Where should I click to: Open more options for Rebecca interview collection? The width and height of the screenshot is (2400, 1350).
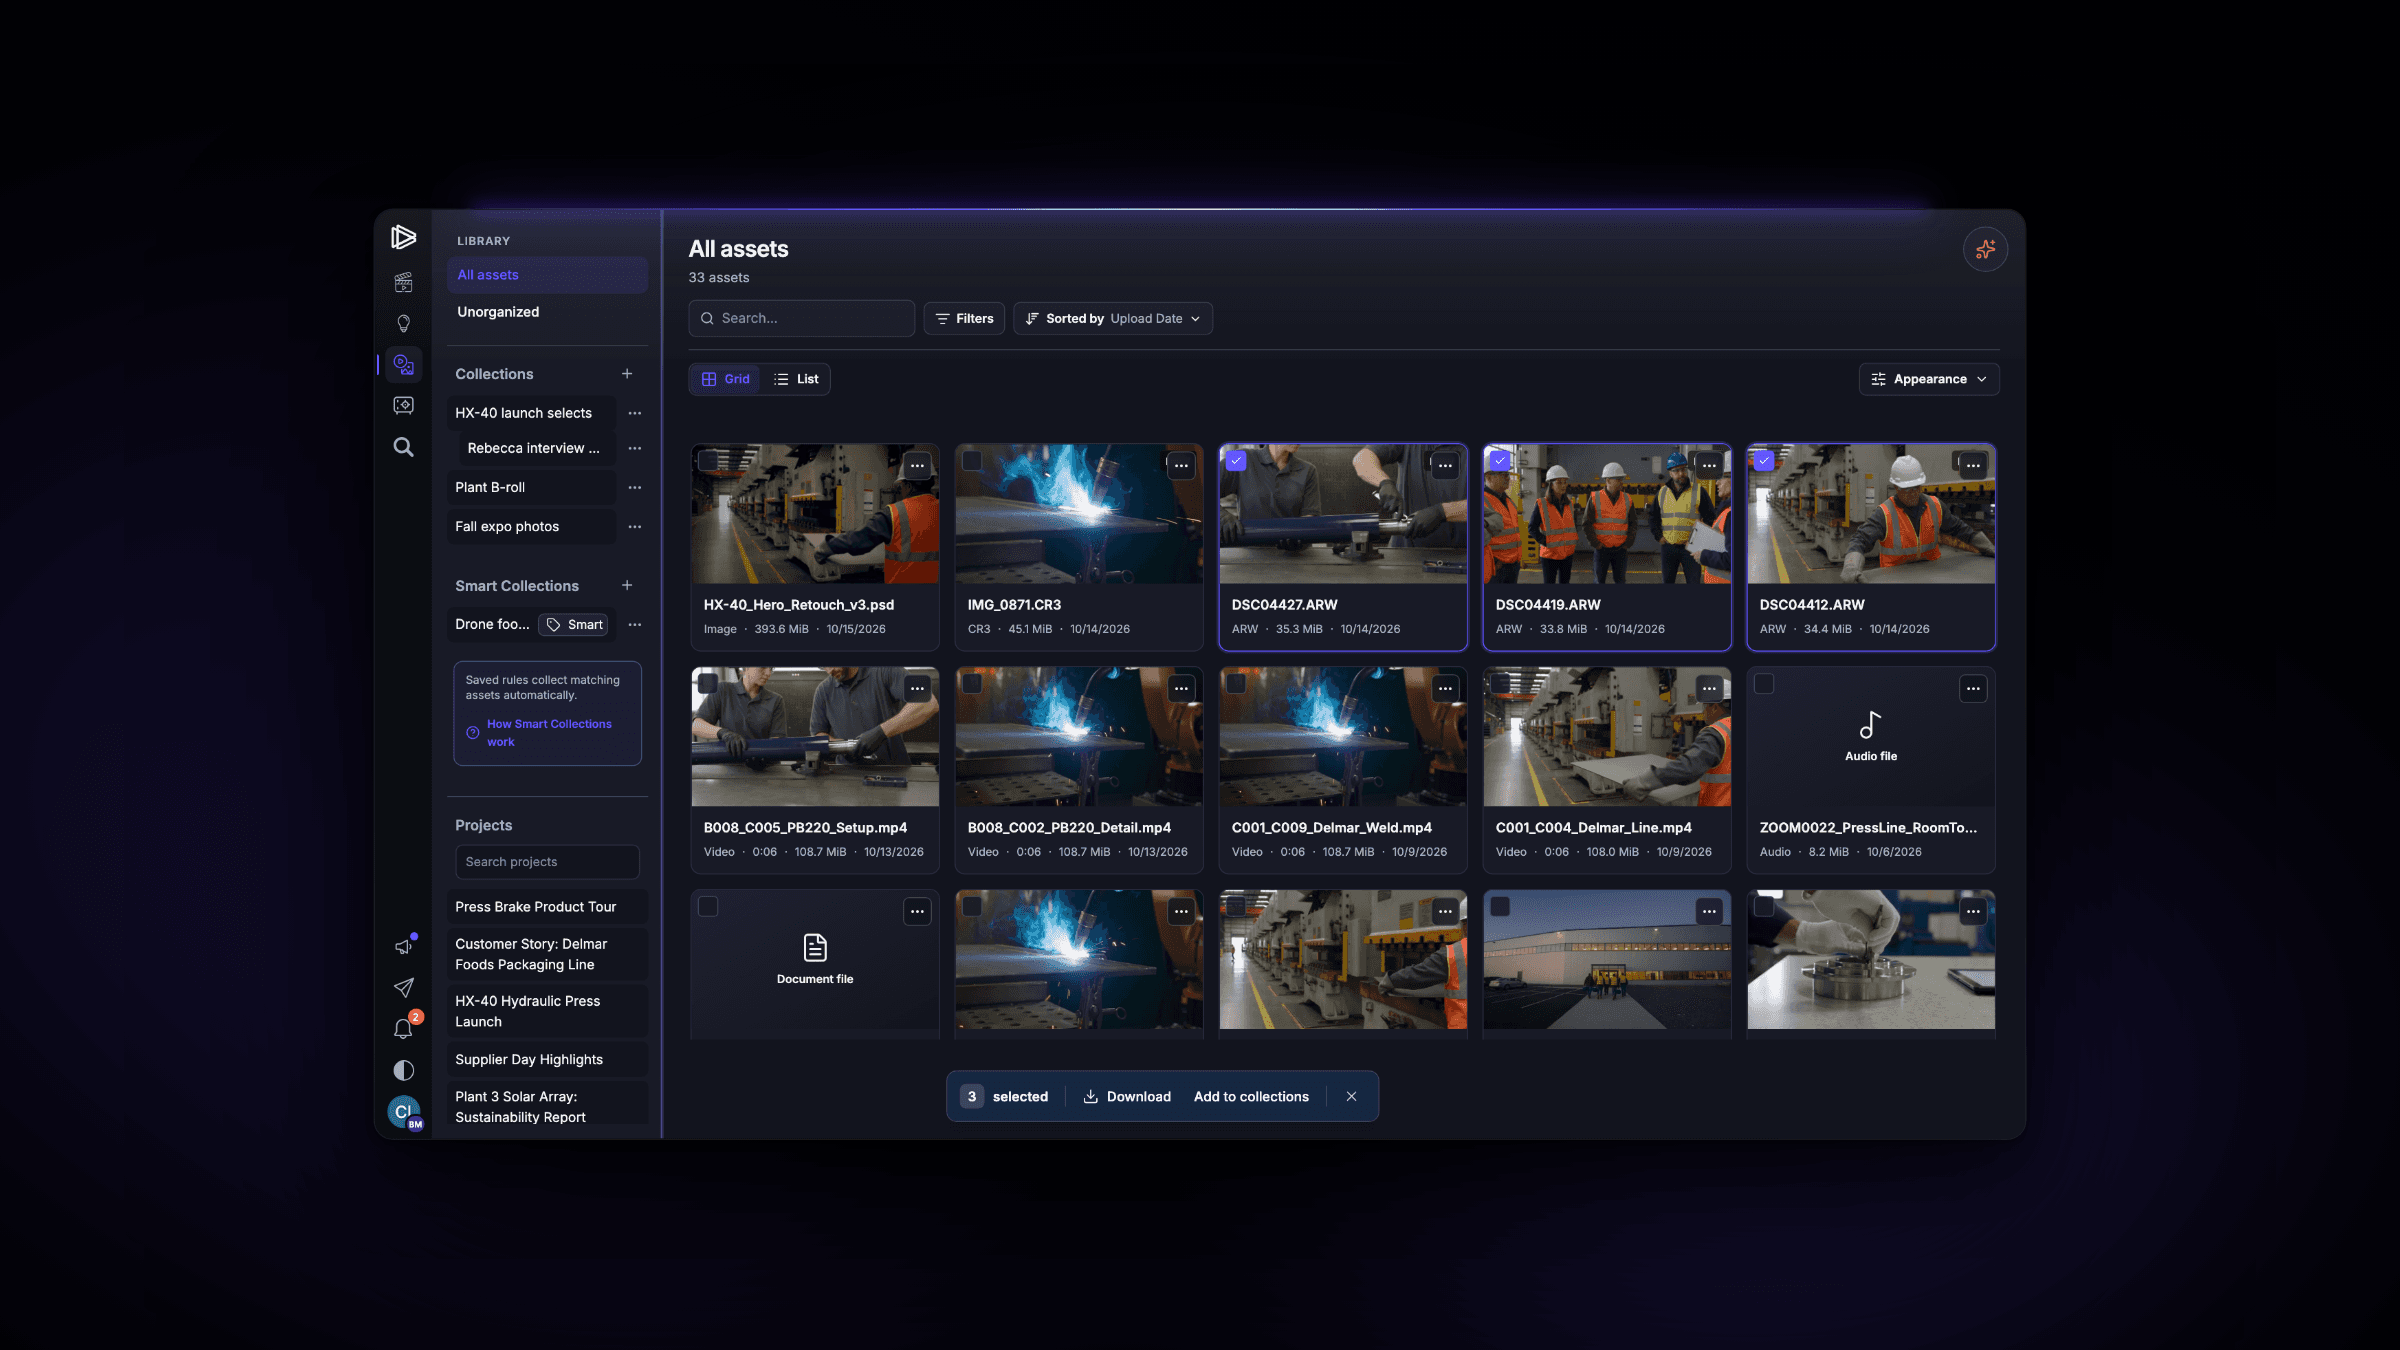(634, 448)
